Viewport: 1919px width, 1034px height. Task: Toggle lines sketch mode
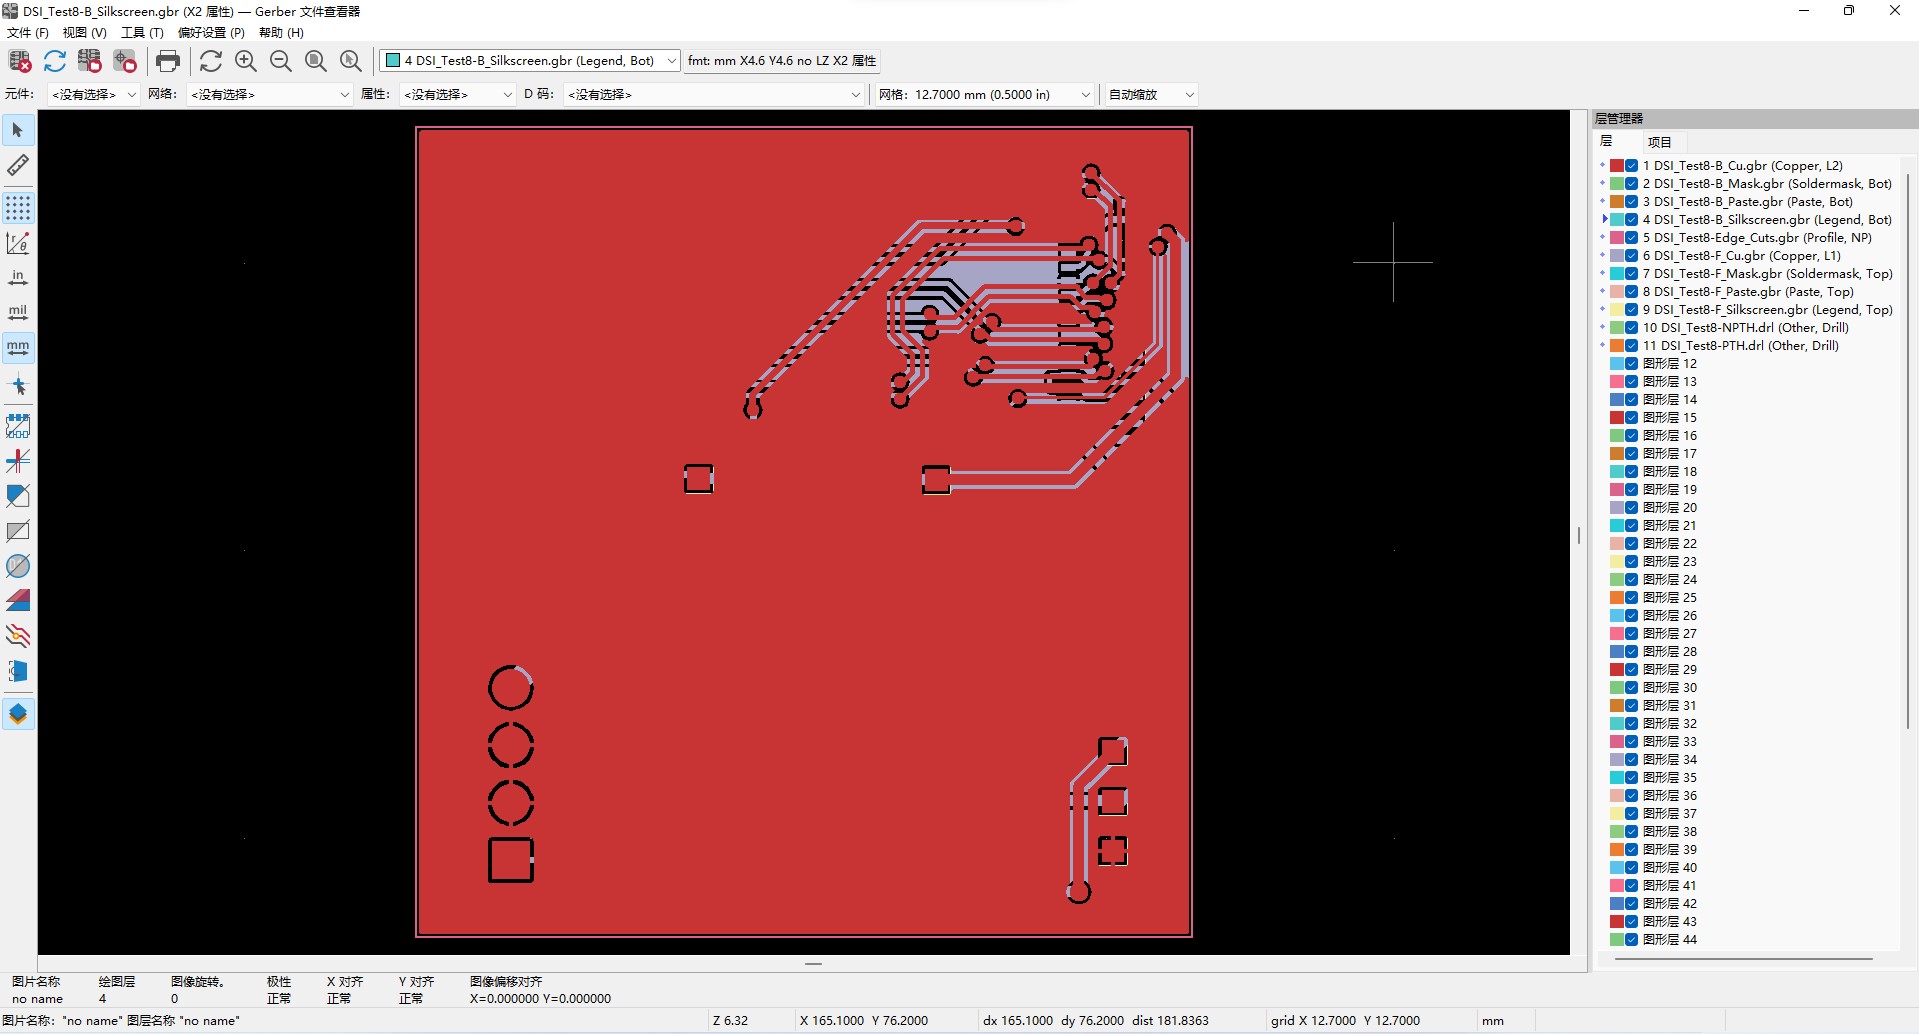[x=18, y=461]
